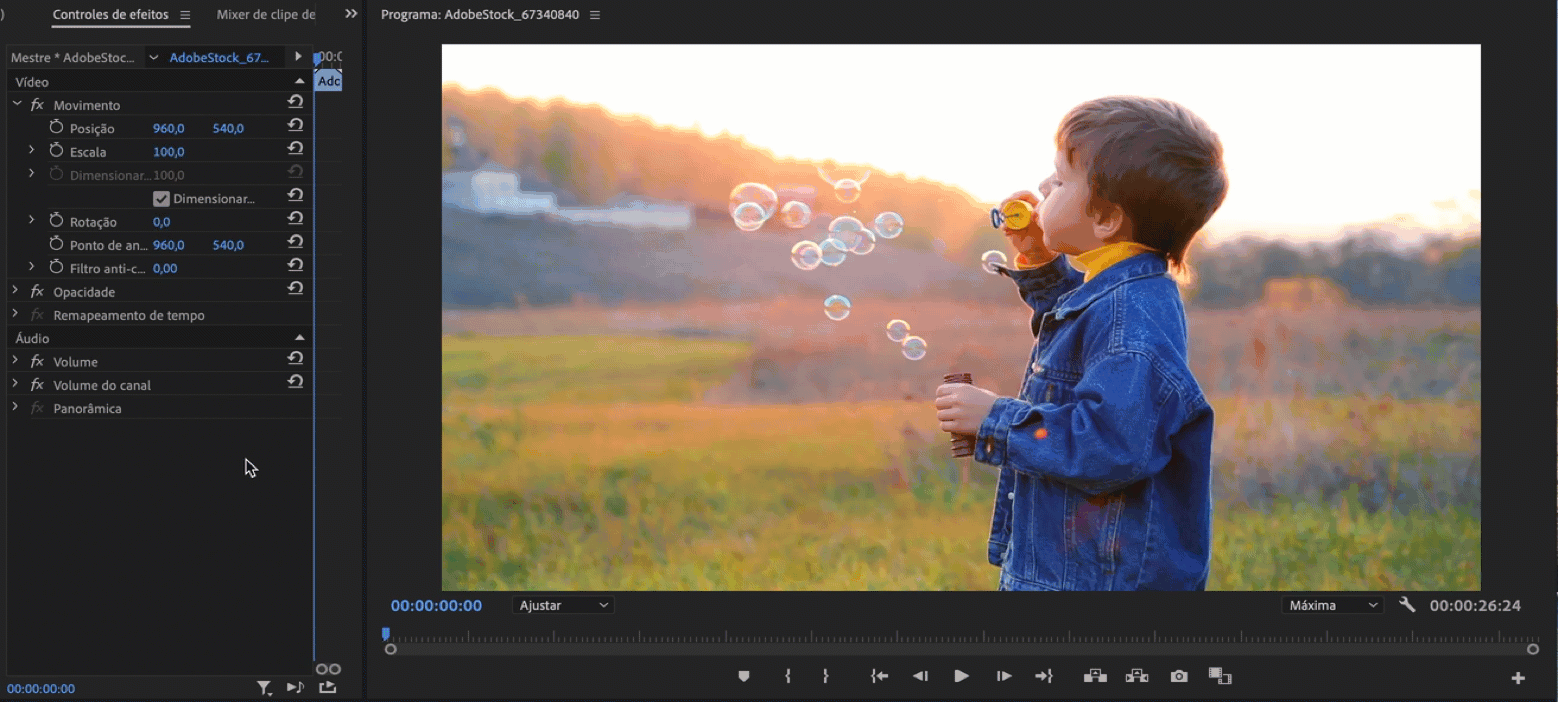Viewport: 1558px width, 702px height.
Task: Go to Out point
Action: click(1044, 676)
